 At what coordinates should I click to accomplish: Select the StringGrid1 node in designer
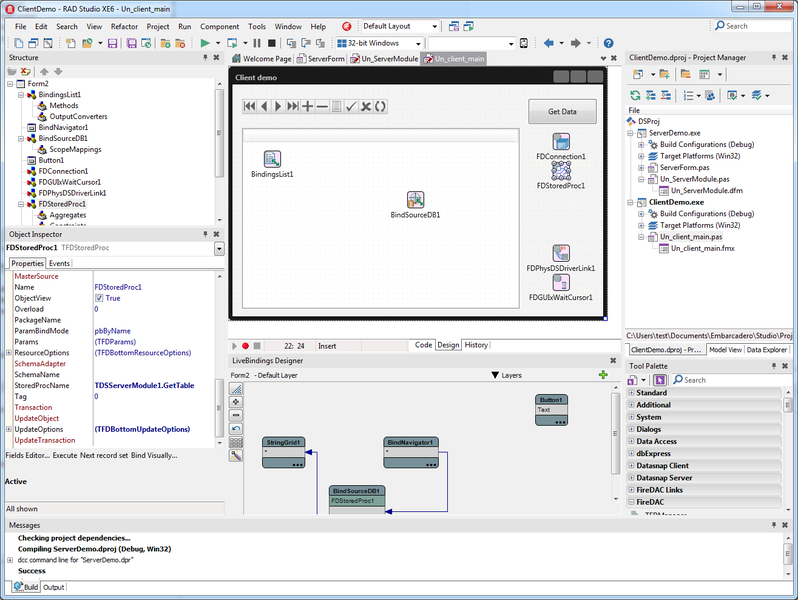point(283,452)
